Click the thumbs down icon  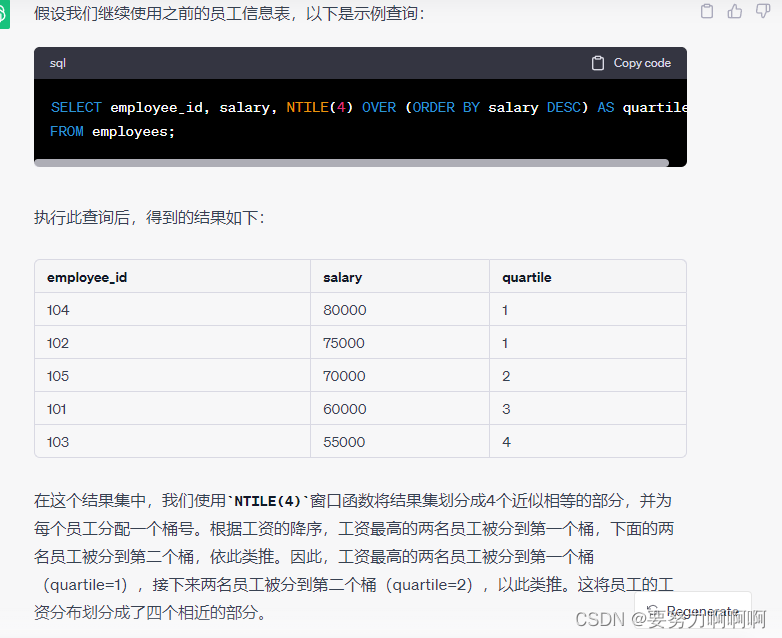[763, 11]
